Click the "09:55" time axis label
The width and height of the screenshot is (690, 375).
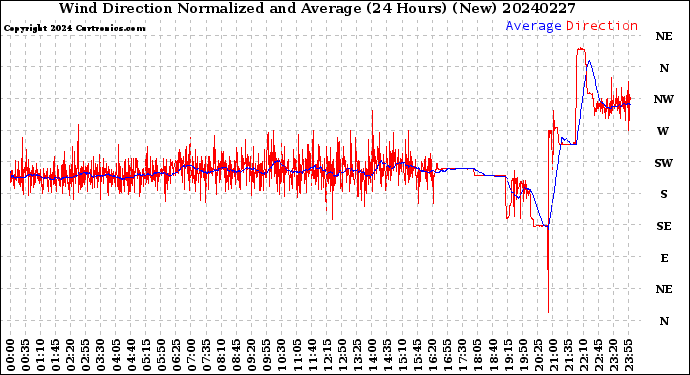pyautogui.click(x=268, y=355)
